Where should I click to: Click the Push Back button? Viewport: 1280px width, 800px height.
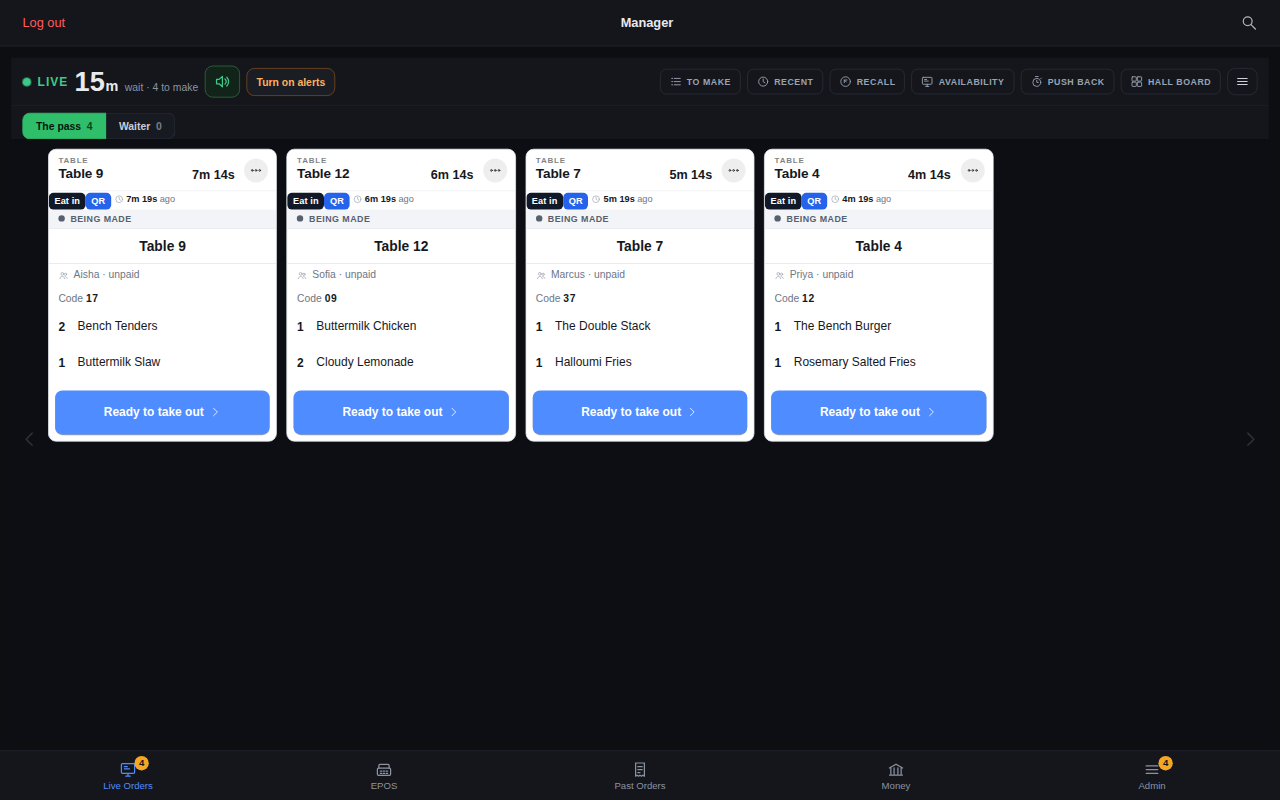(x=1067, y=82)
